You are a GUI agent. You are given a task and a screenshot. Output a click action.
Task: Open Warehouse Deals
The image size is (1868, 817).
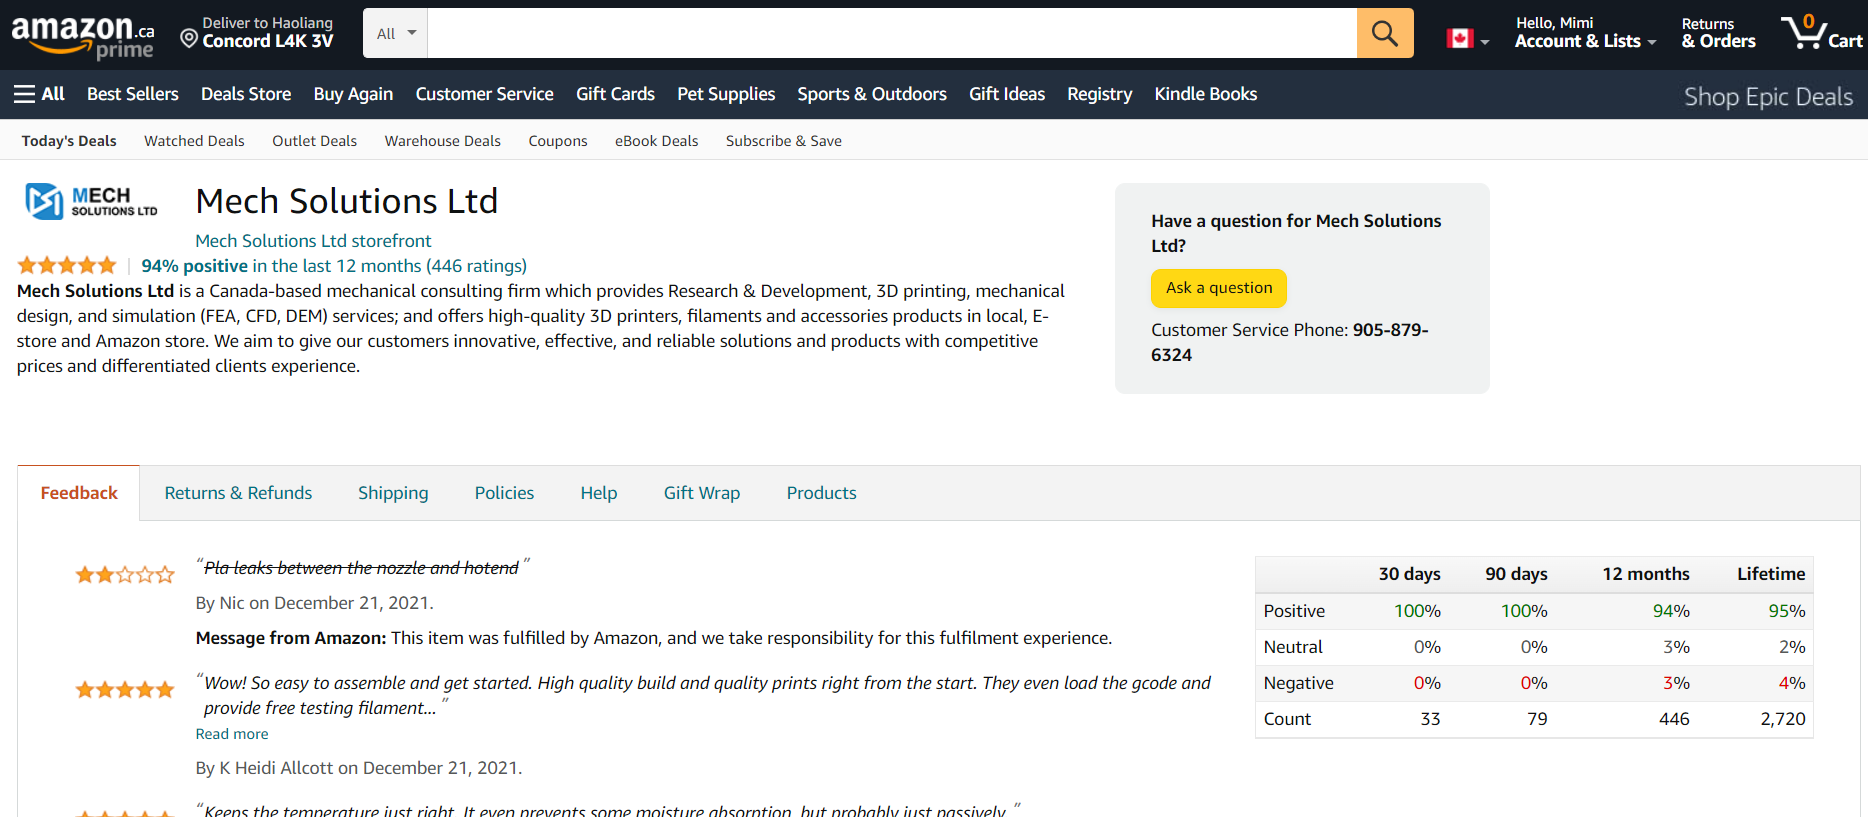(442, 141)
